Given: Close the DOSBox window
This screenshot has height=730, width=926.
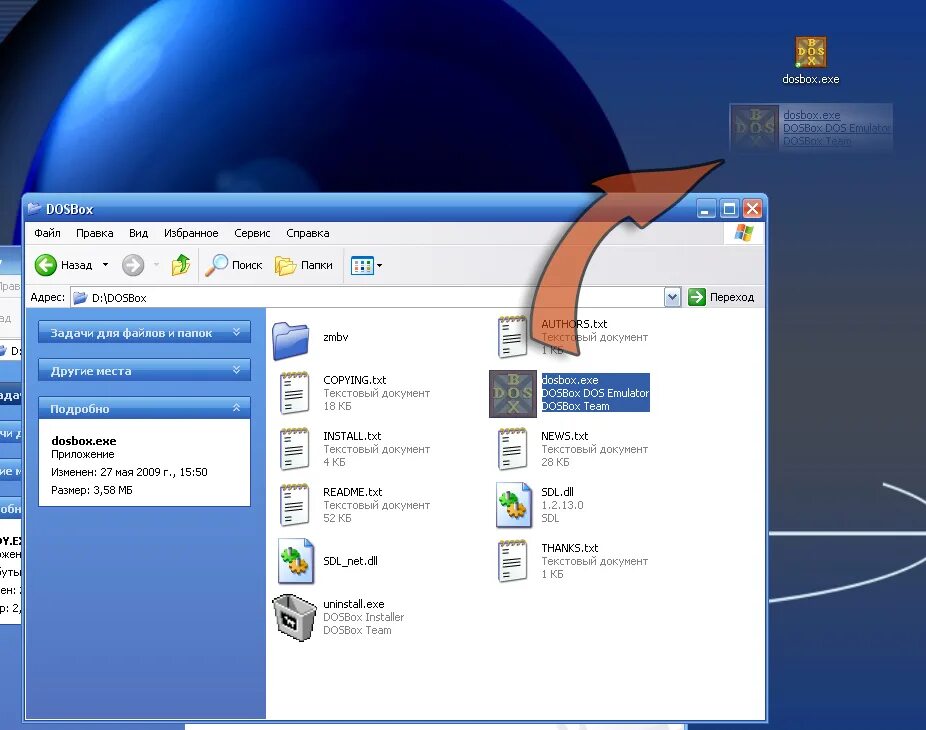Looking at the screenshot, I should pos(752,208).
